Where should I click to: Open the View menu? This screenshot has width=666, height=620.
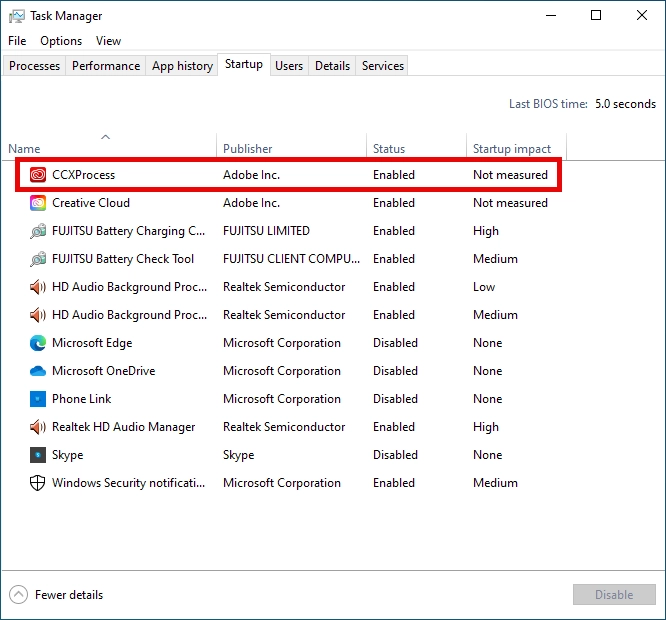pos(108,41)
